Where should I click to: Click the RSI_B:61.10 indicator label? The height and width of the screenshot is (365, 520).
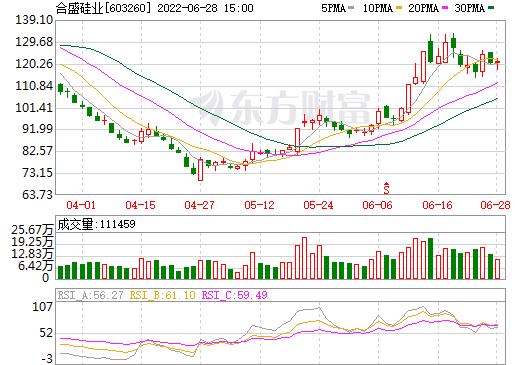click(162, 295)
